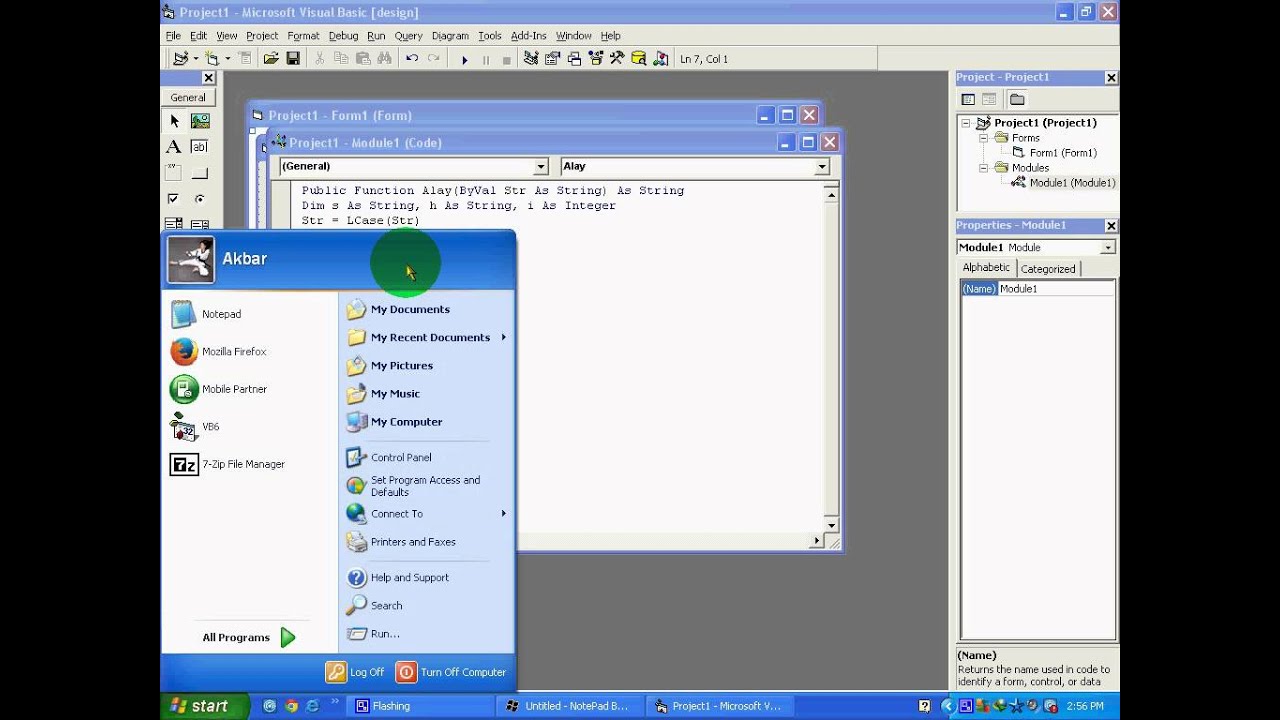Open Properties Window toolbar icon
This screenshot has width=1280, height=720.
[553, 59]
